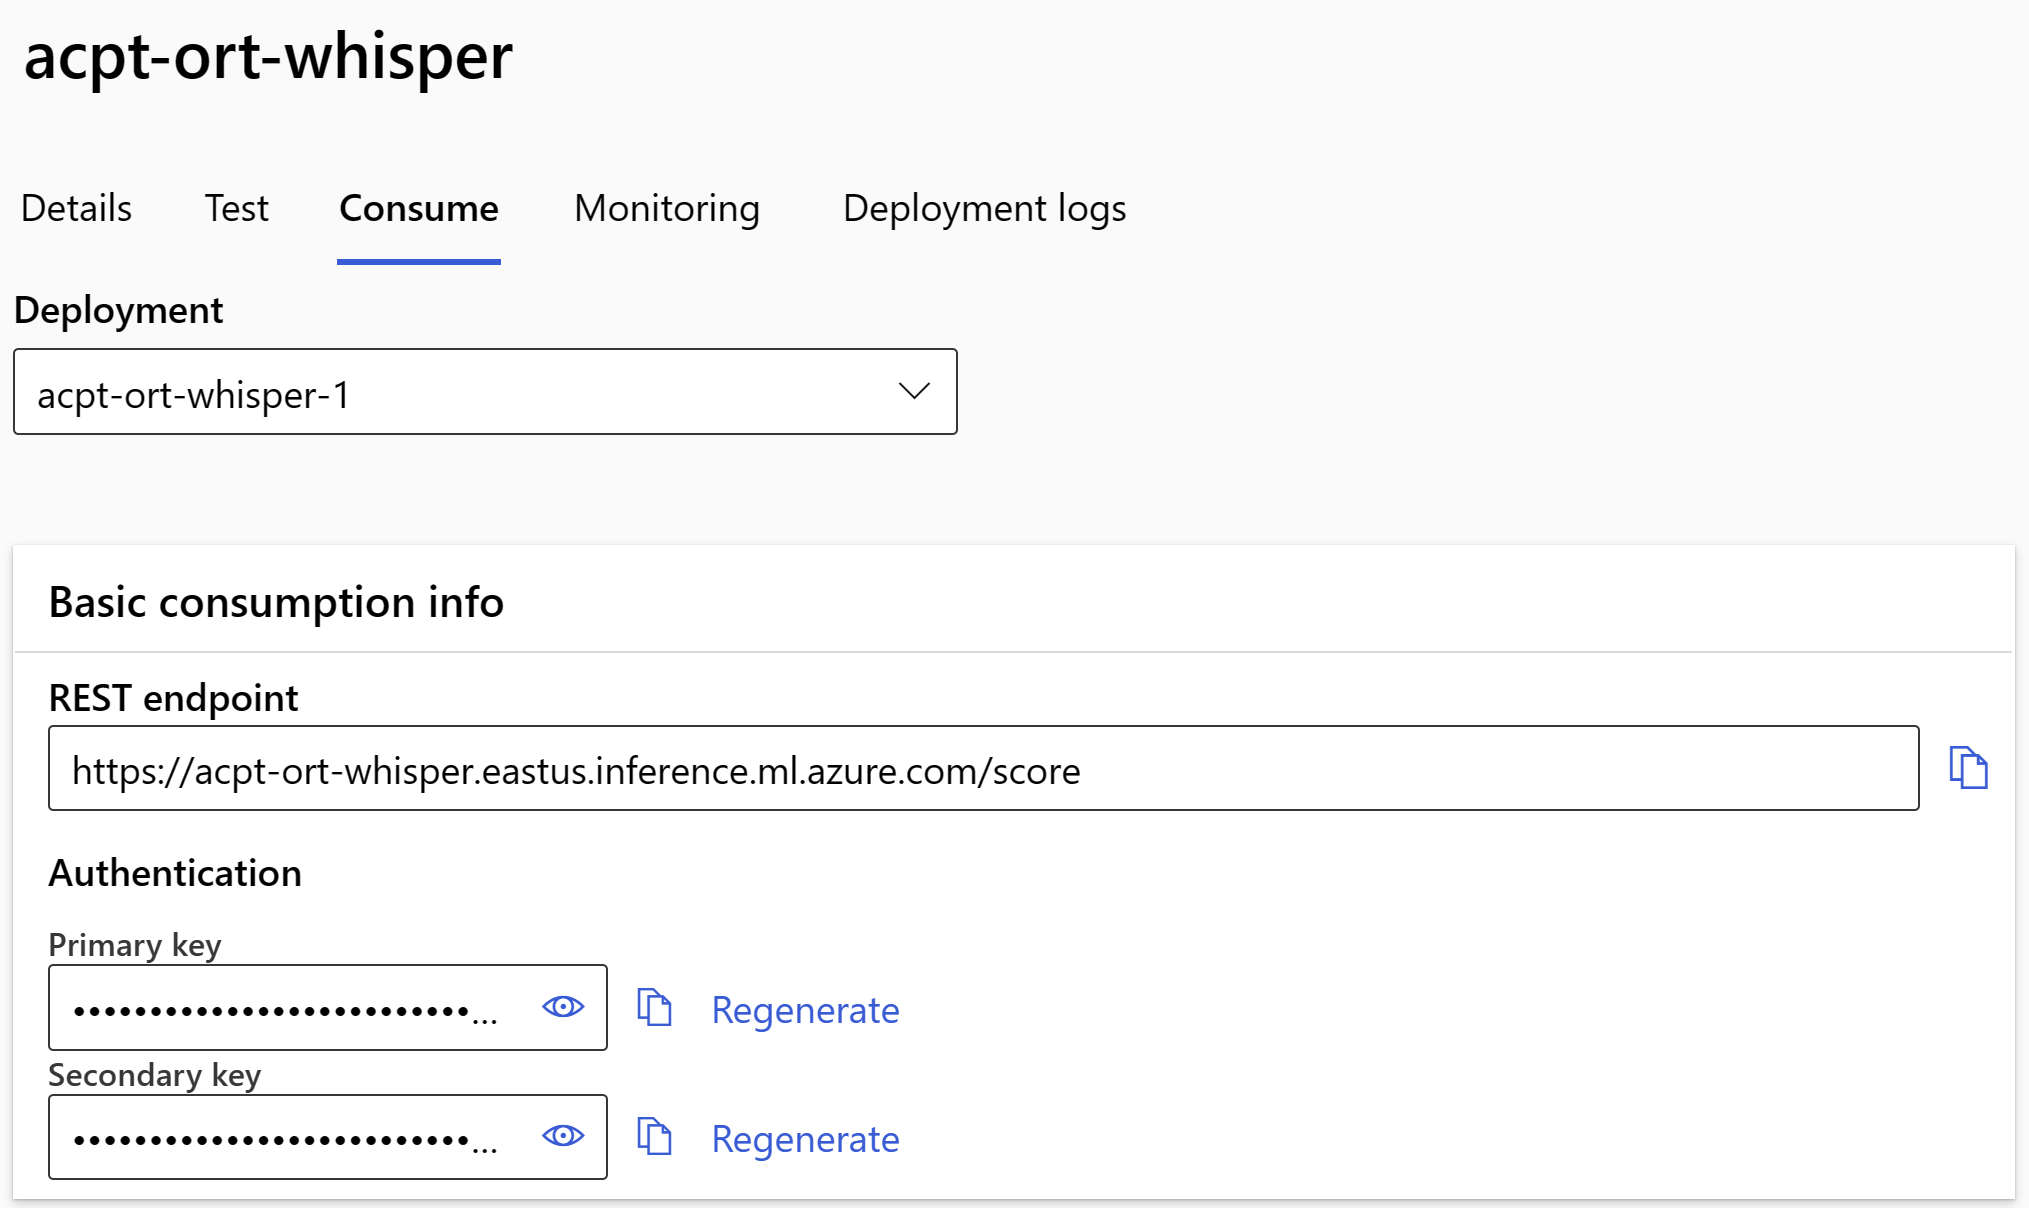Click the eye icon for the primary key
The image size is (2029, 1208).
[562, 1008]
